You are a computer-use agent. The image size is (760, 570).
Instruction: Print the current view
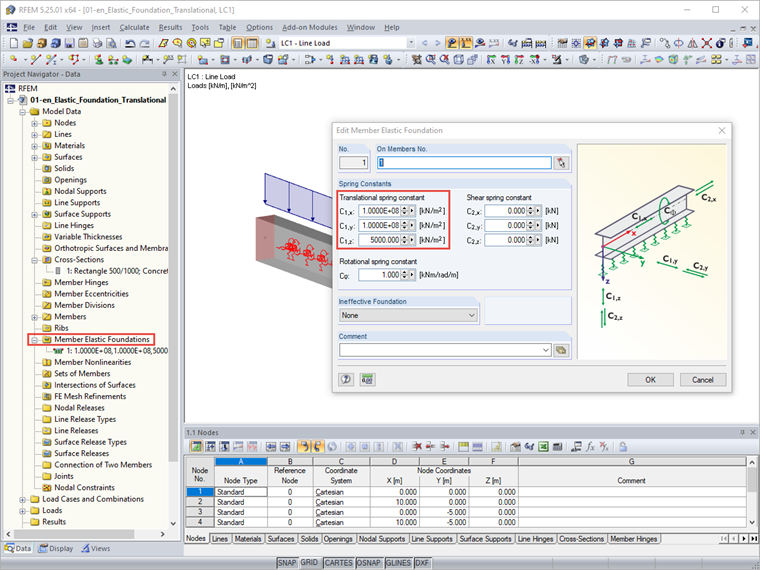click(97, 43)
